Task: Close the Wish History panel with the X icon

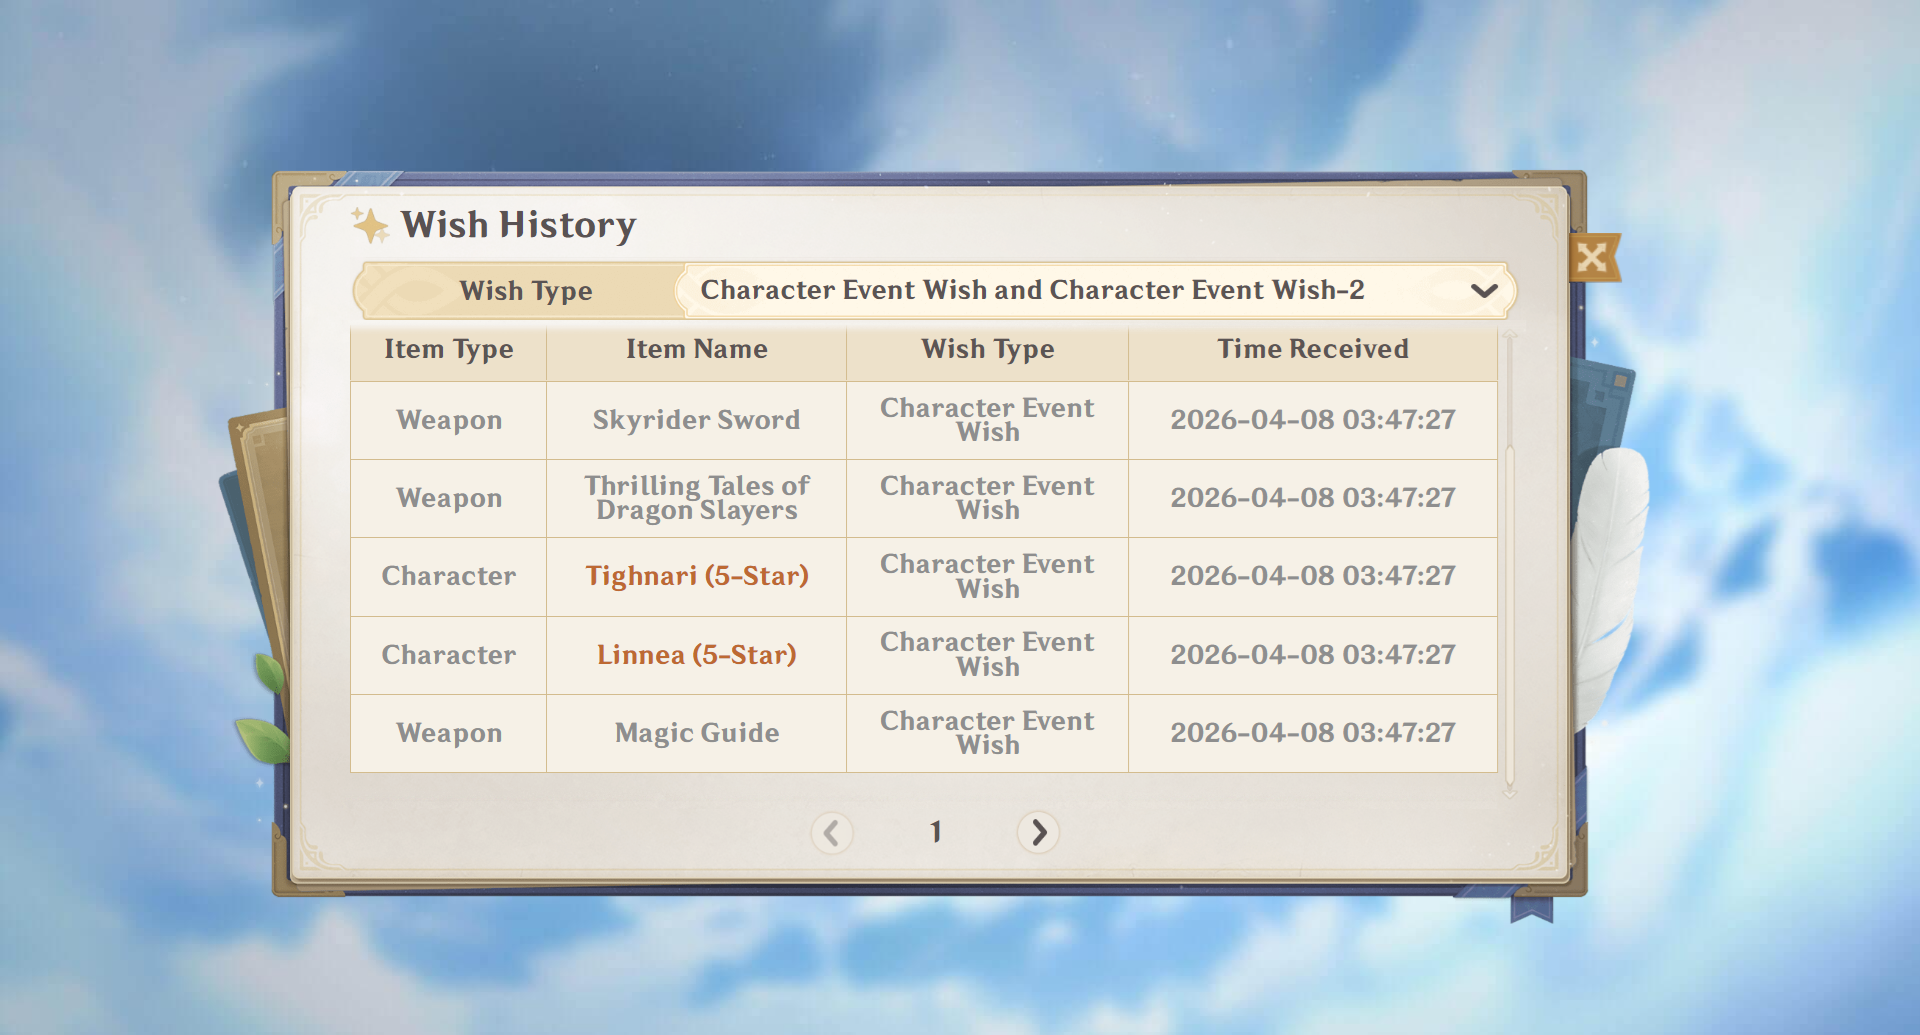Action: [1593, 258]
